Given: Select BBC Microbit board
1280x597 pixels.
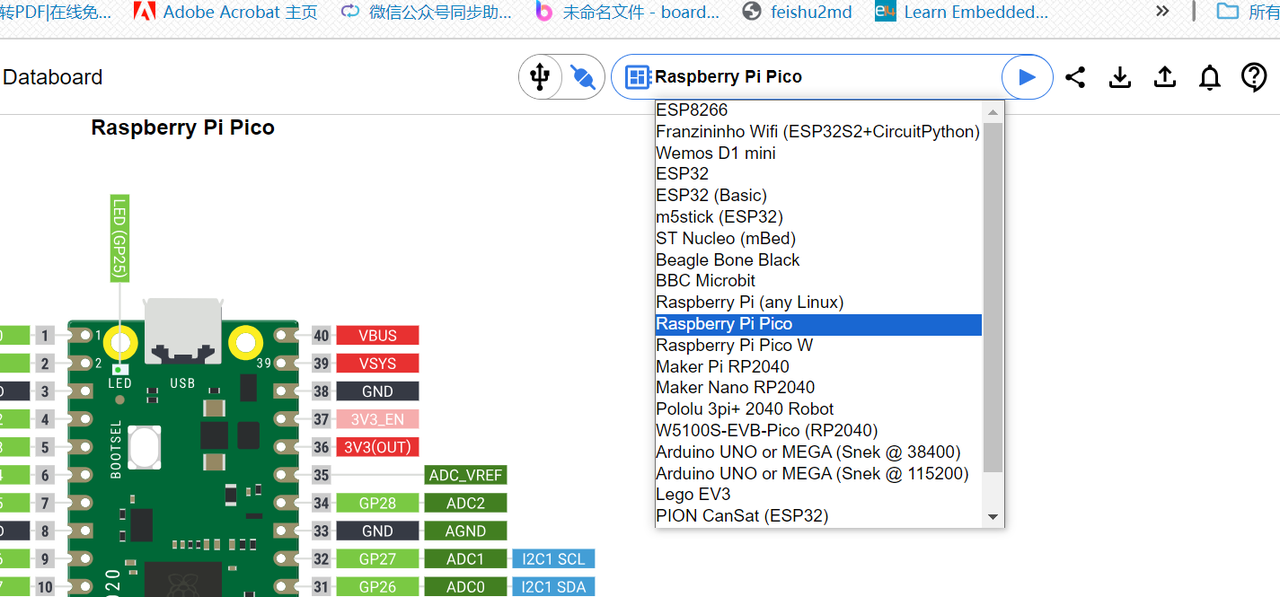Looking at the screenshot, I should click(x=818, y=281).
